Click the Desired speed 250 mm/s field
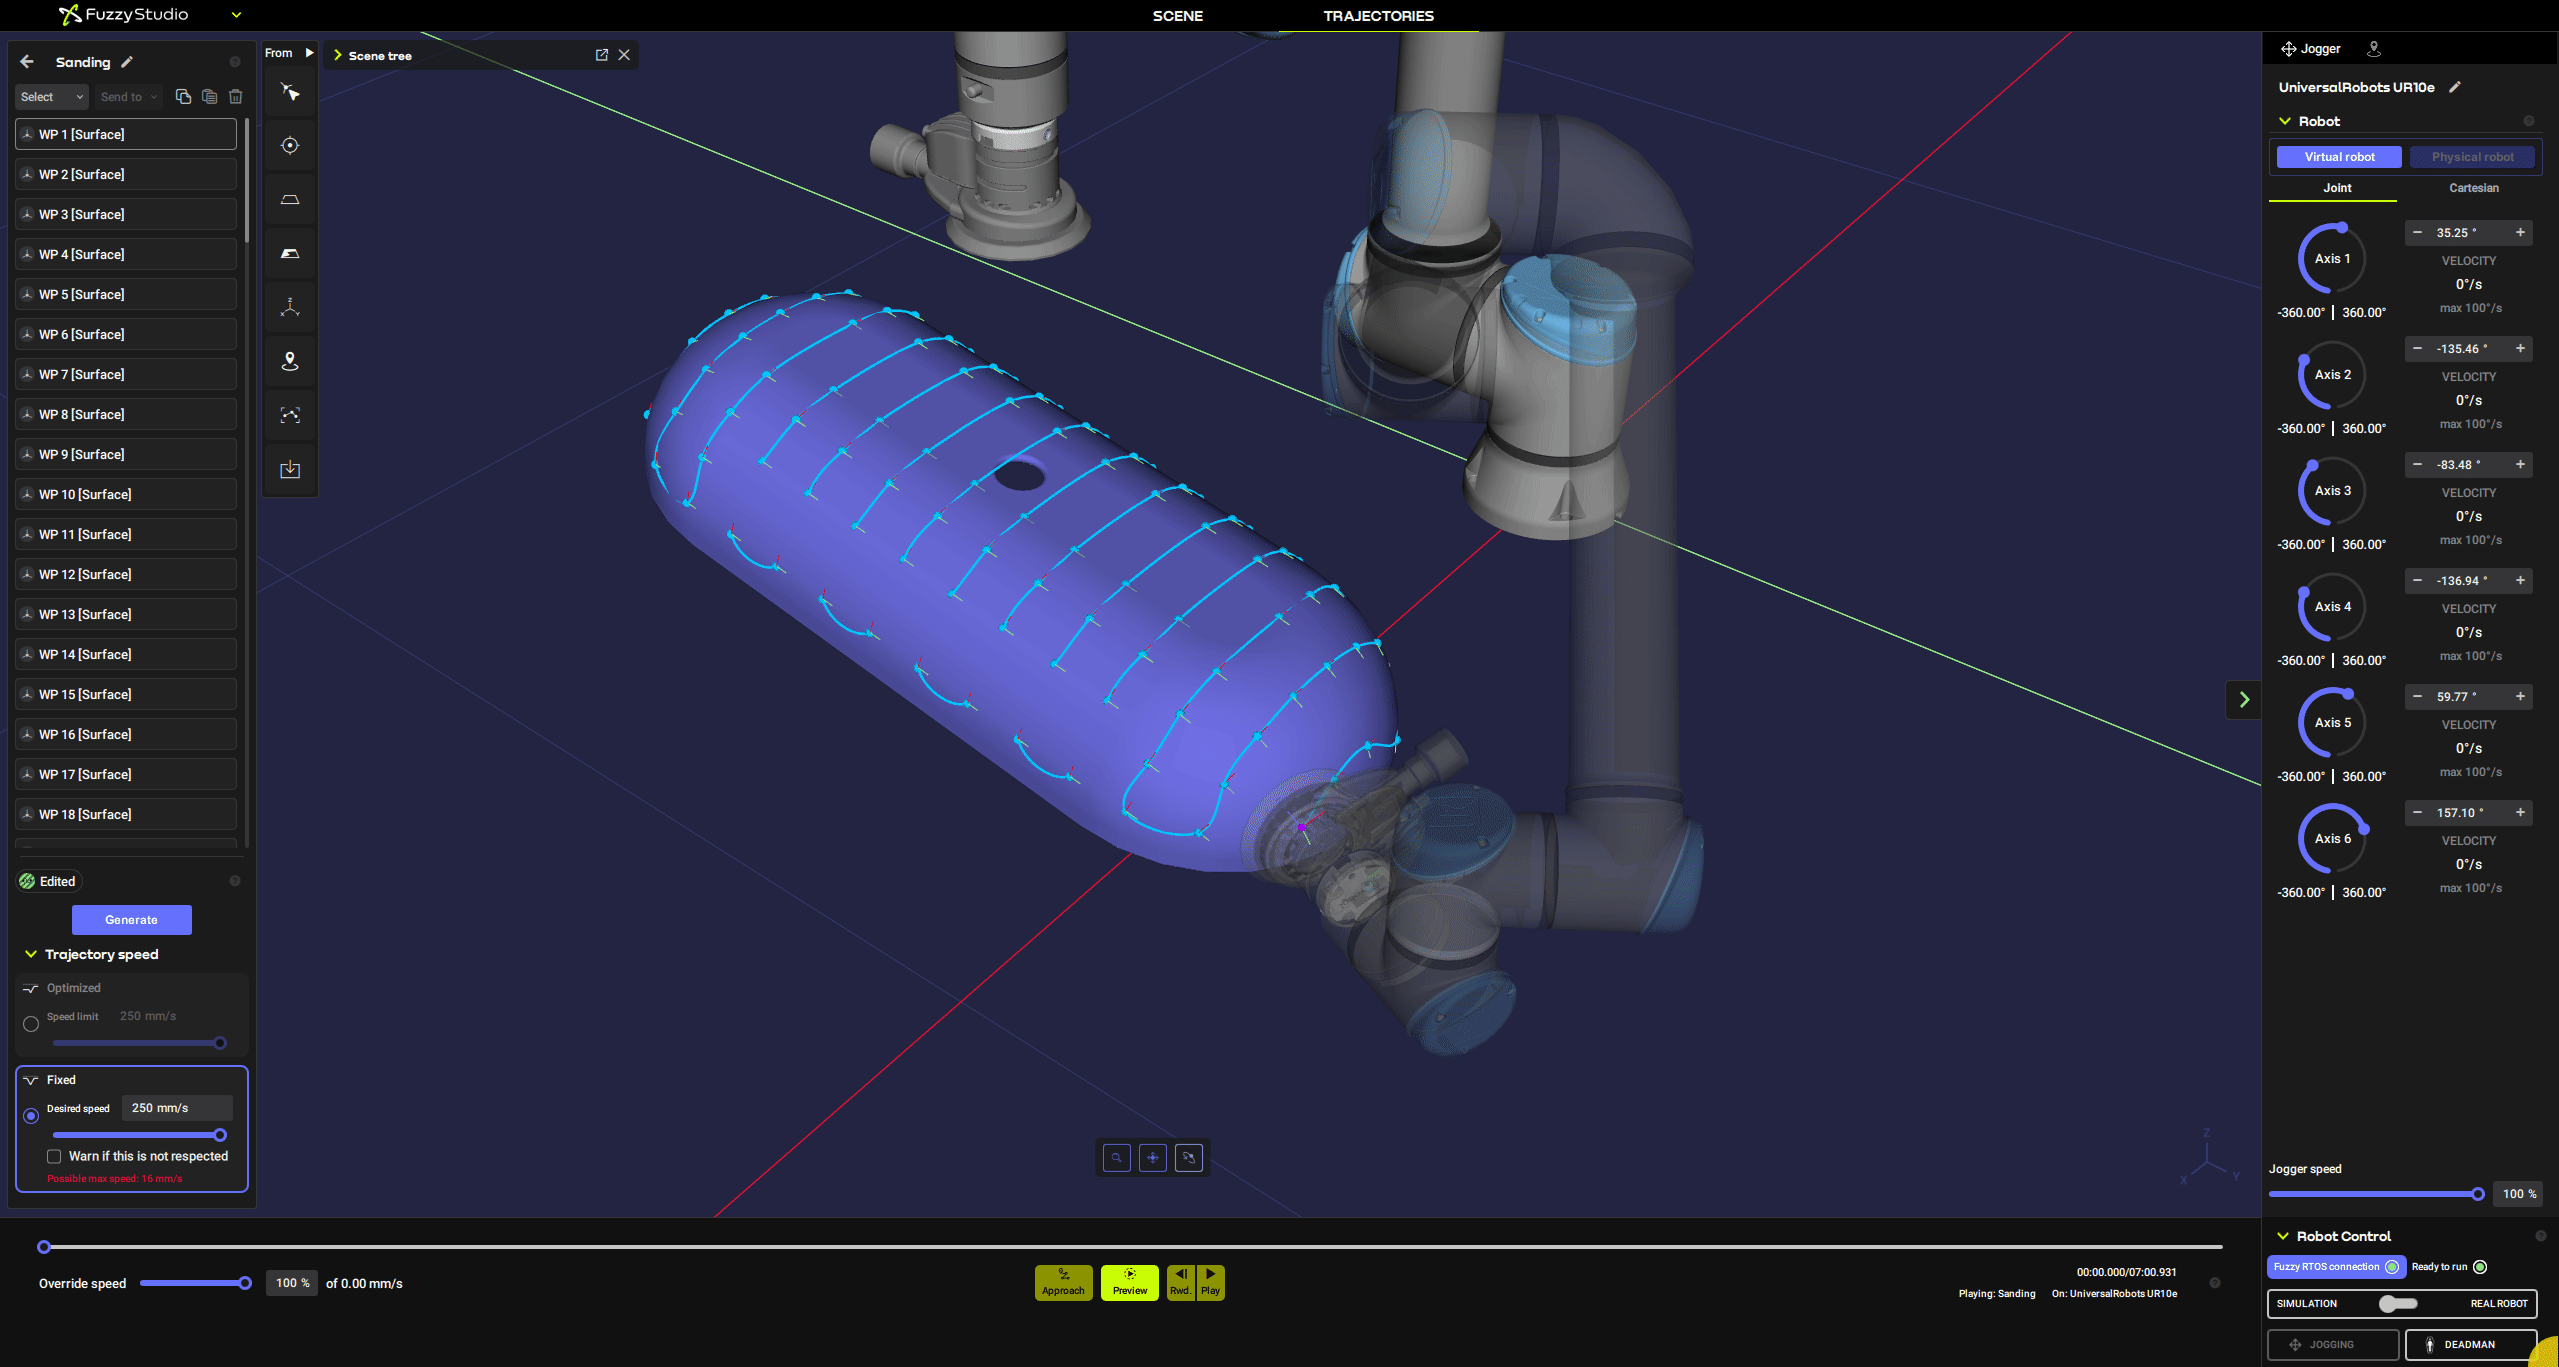Viewport: 2559px width, 1367px height. pyautogui.click(x=177, y=1108)
